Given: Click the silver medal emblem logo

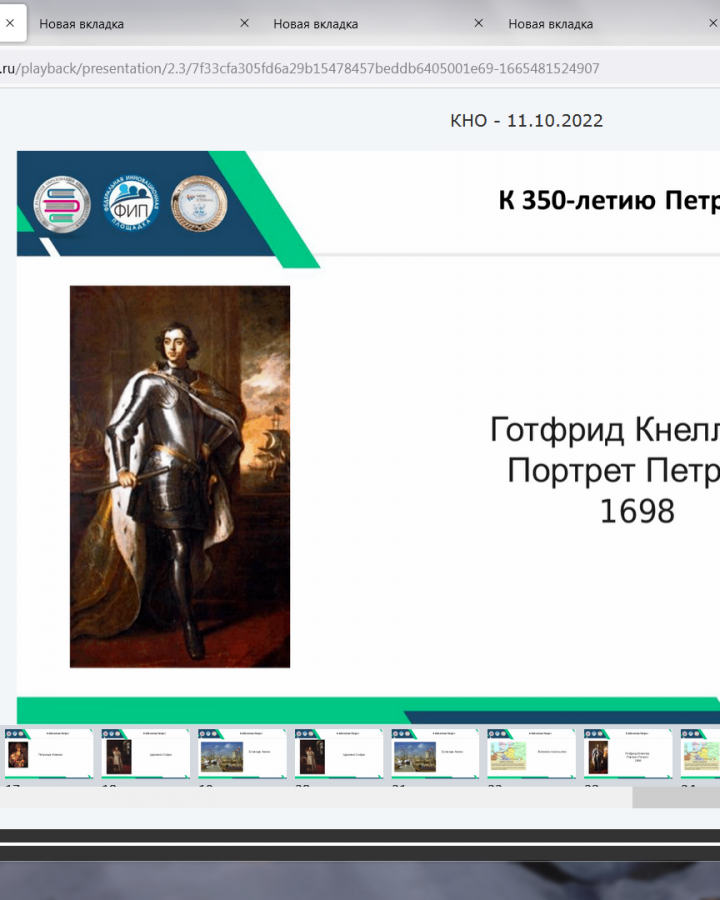Looking at the screenshot, I should tap(199, 203).
